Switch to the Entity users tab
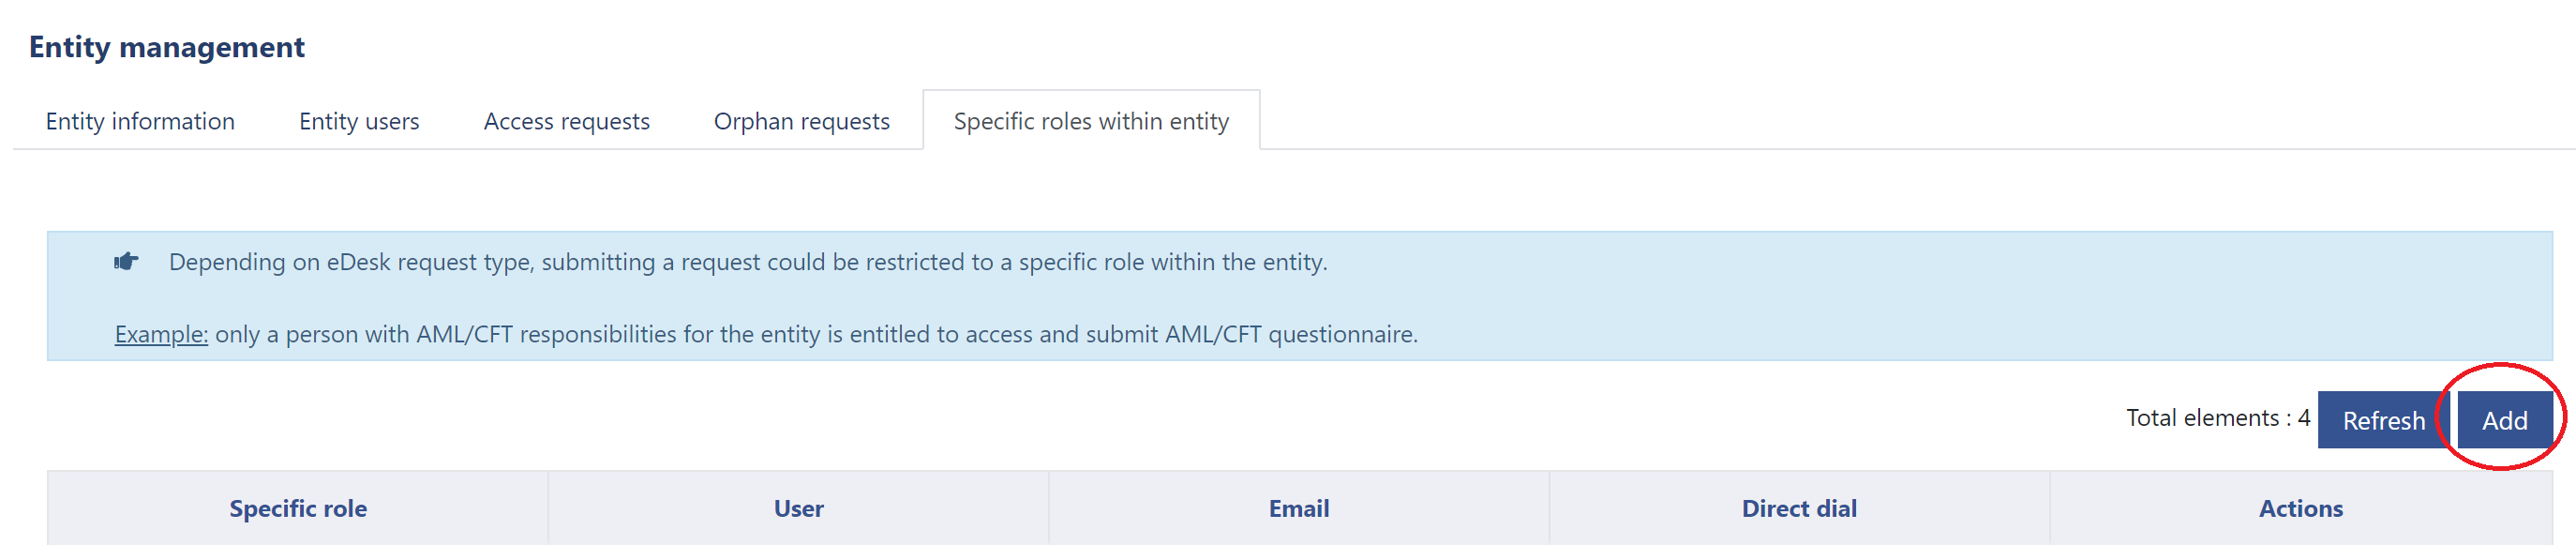Viewport: 2576px width, 545px height. coord(359,121)
